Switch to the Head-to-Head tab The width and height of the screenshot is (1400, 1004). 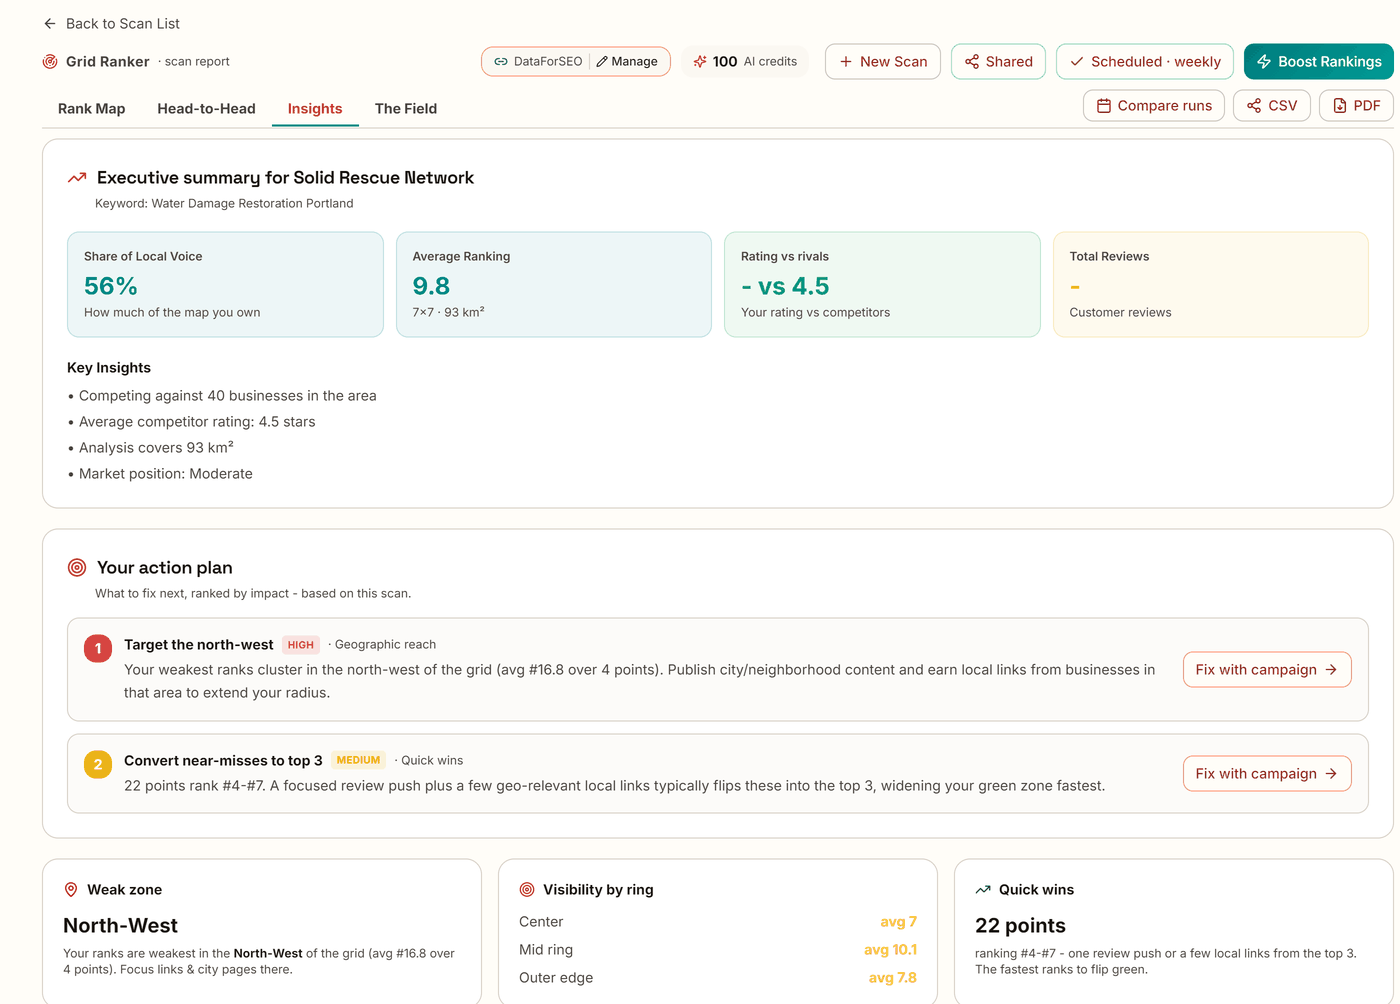click(x=206, y=108)
